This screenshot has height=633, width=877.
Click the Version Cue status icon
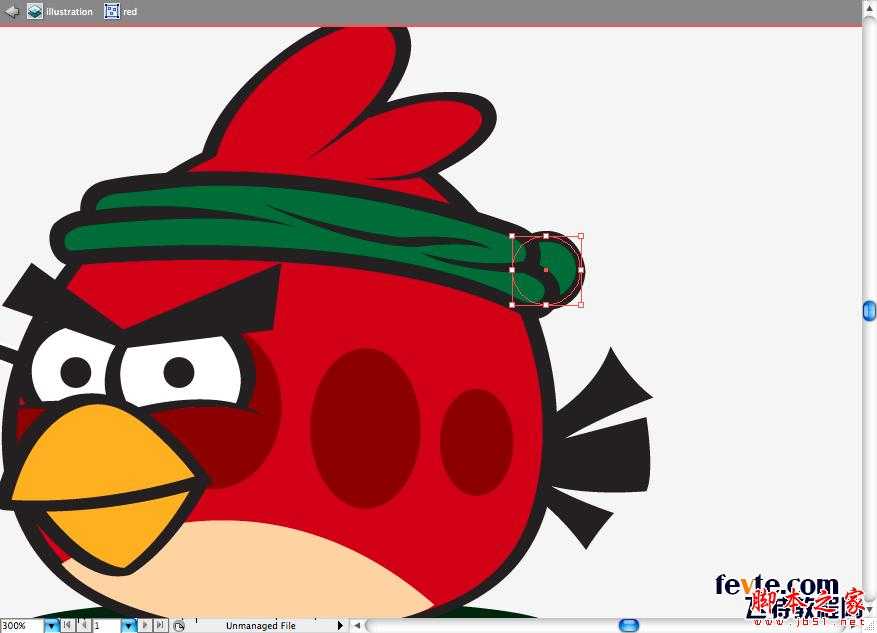click(178, 626)
